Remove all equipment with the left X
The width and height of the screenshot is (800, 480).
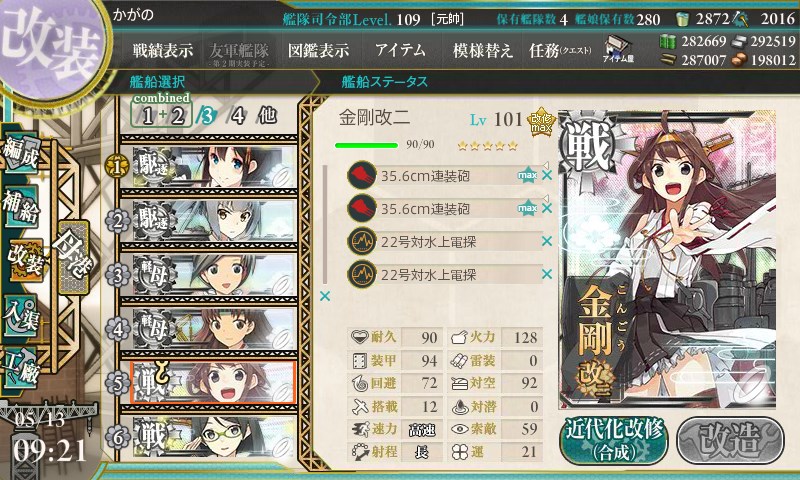[324, 296]
